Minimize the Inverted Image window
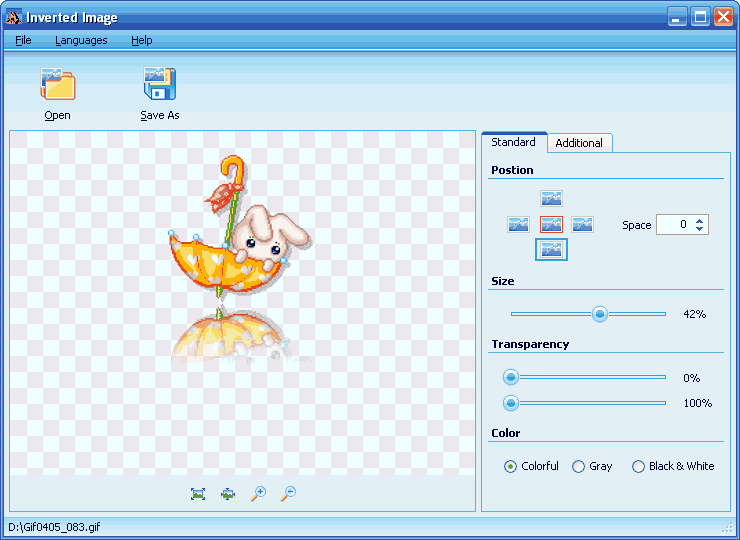This screenshot has width=740, height=540. tap(677, 17)
